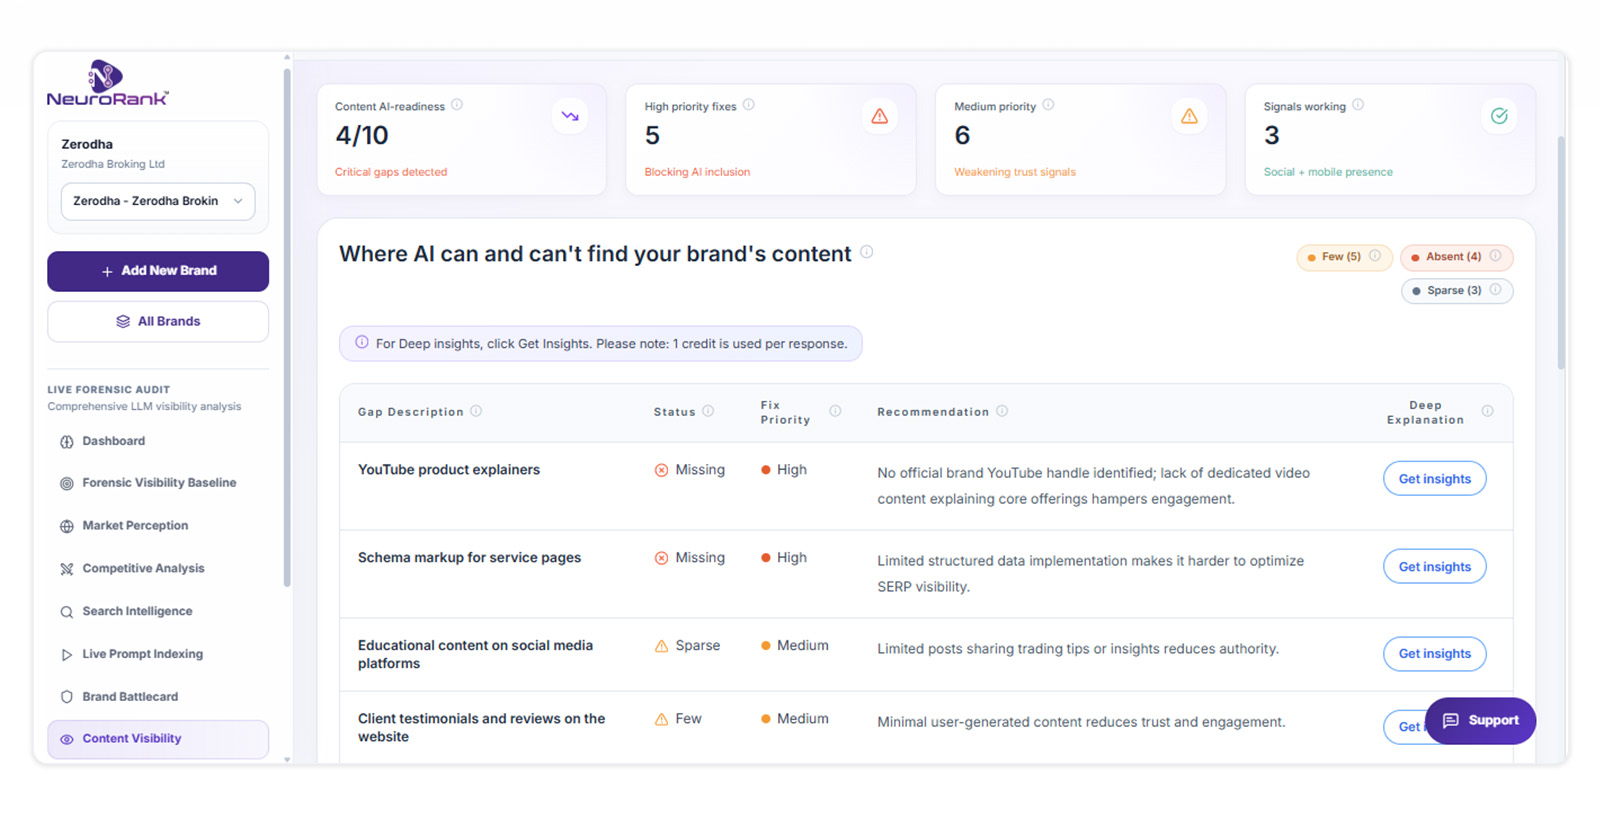Image resolution: width=1600 pixels, height=813 pixels.
Task: Open Live Prompt Indexing
Action: [142, 654]
